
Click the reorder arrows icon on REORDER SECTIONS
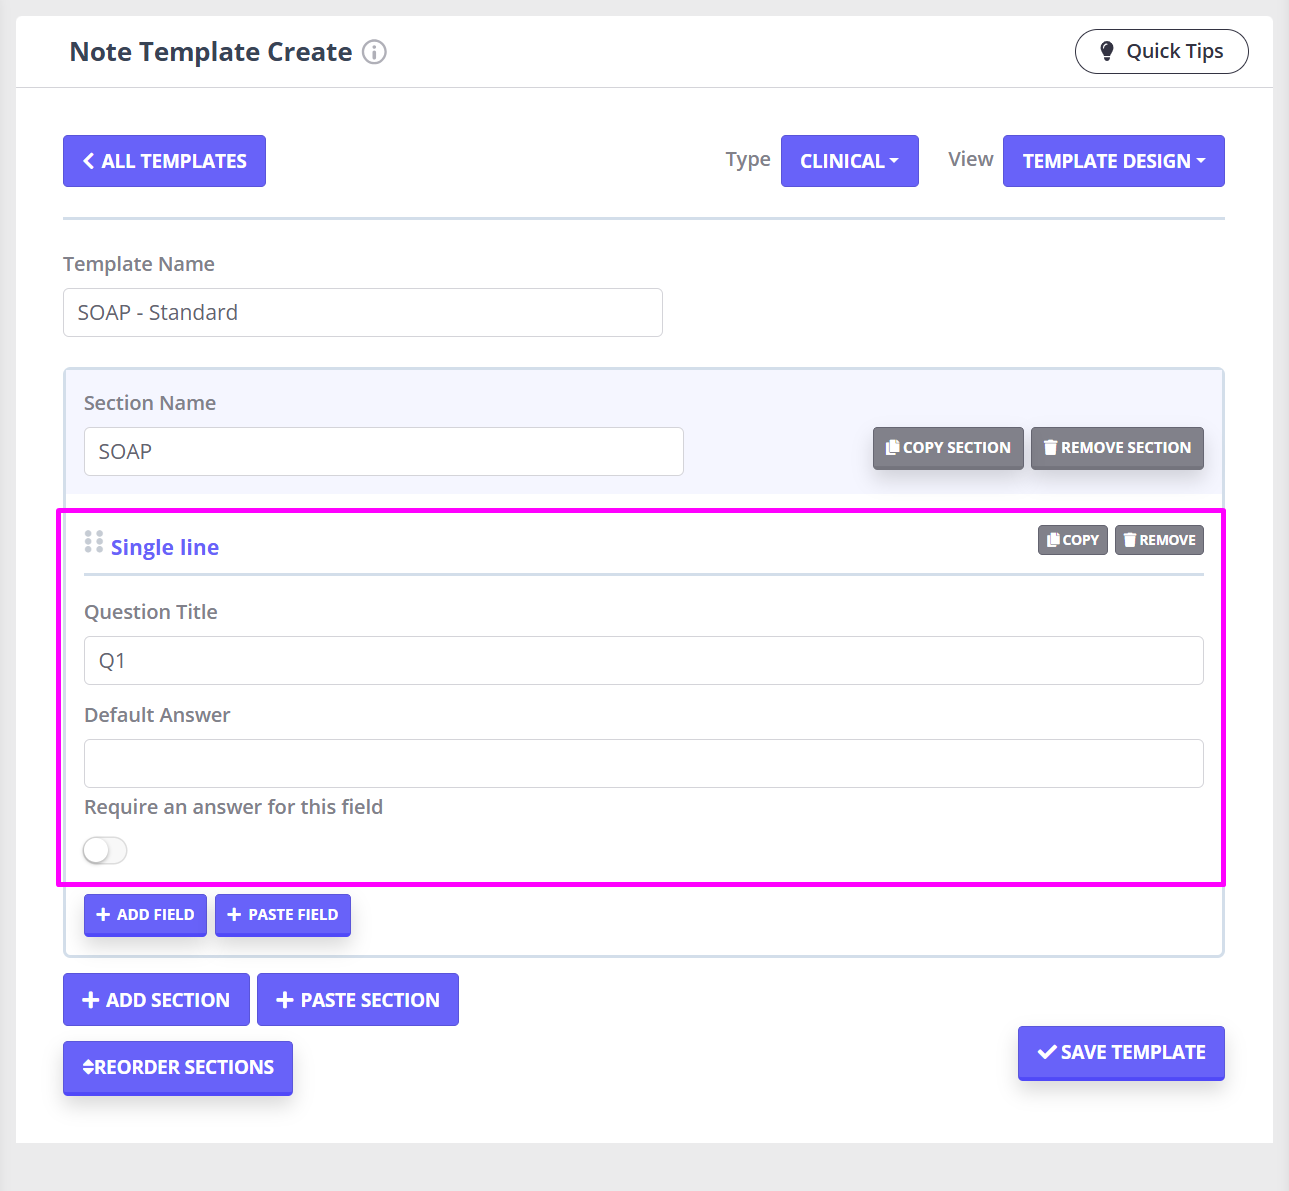pos(89,1067)
